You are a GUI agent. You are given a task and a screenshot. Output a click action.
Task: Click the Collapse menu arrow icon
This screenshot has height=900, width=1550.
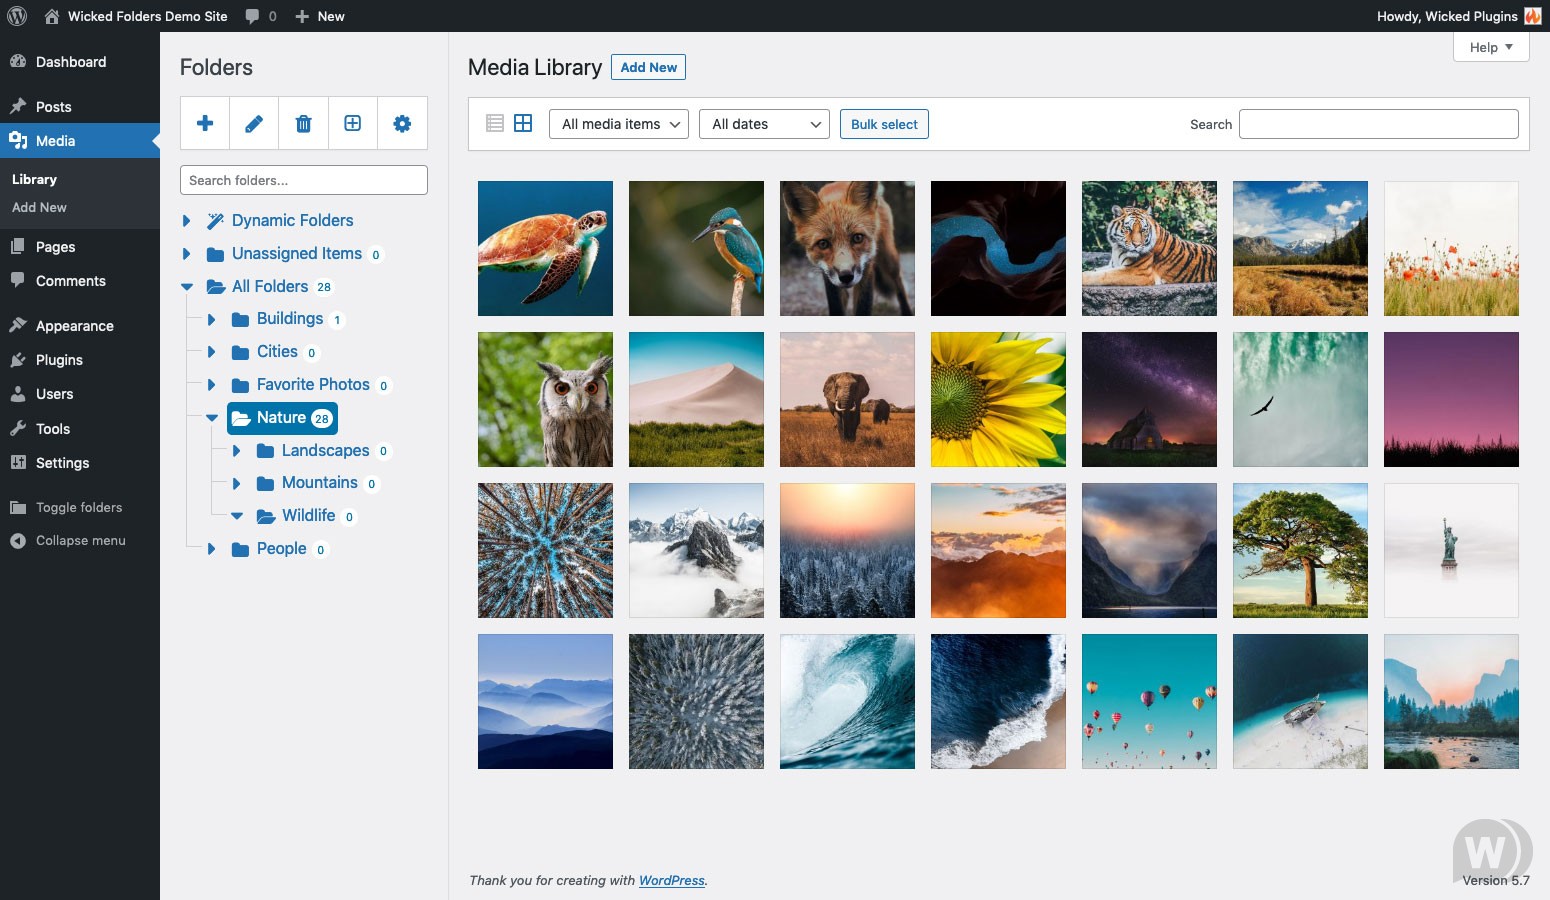point(16,540)
